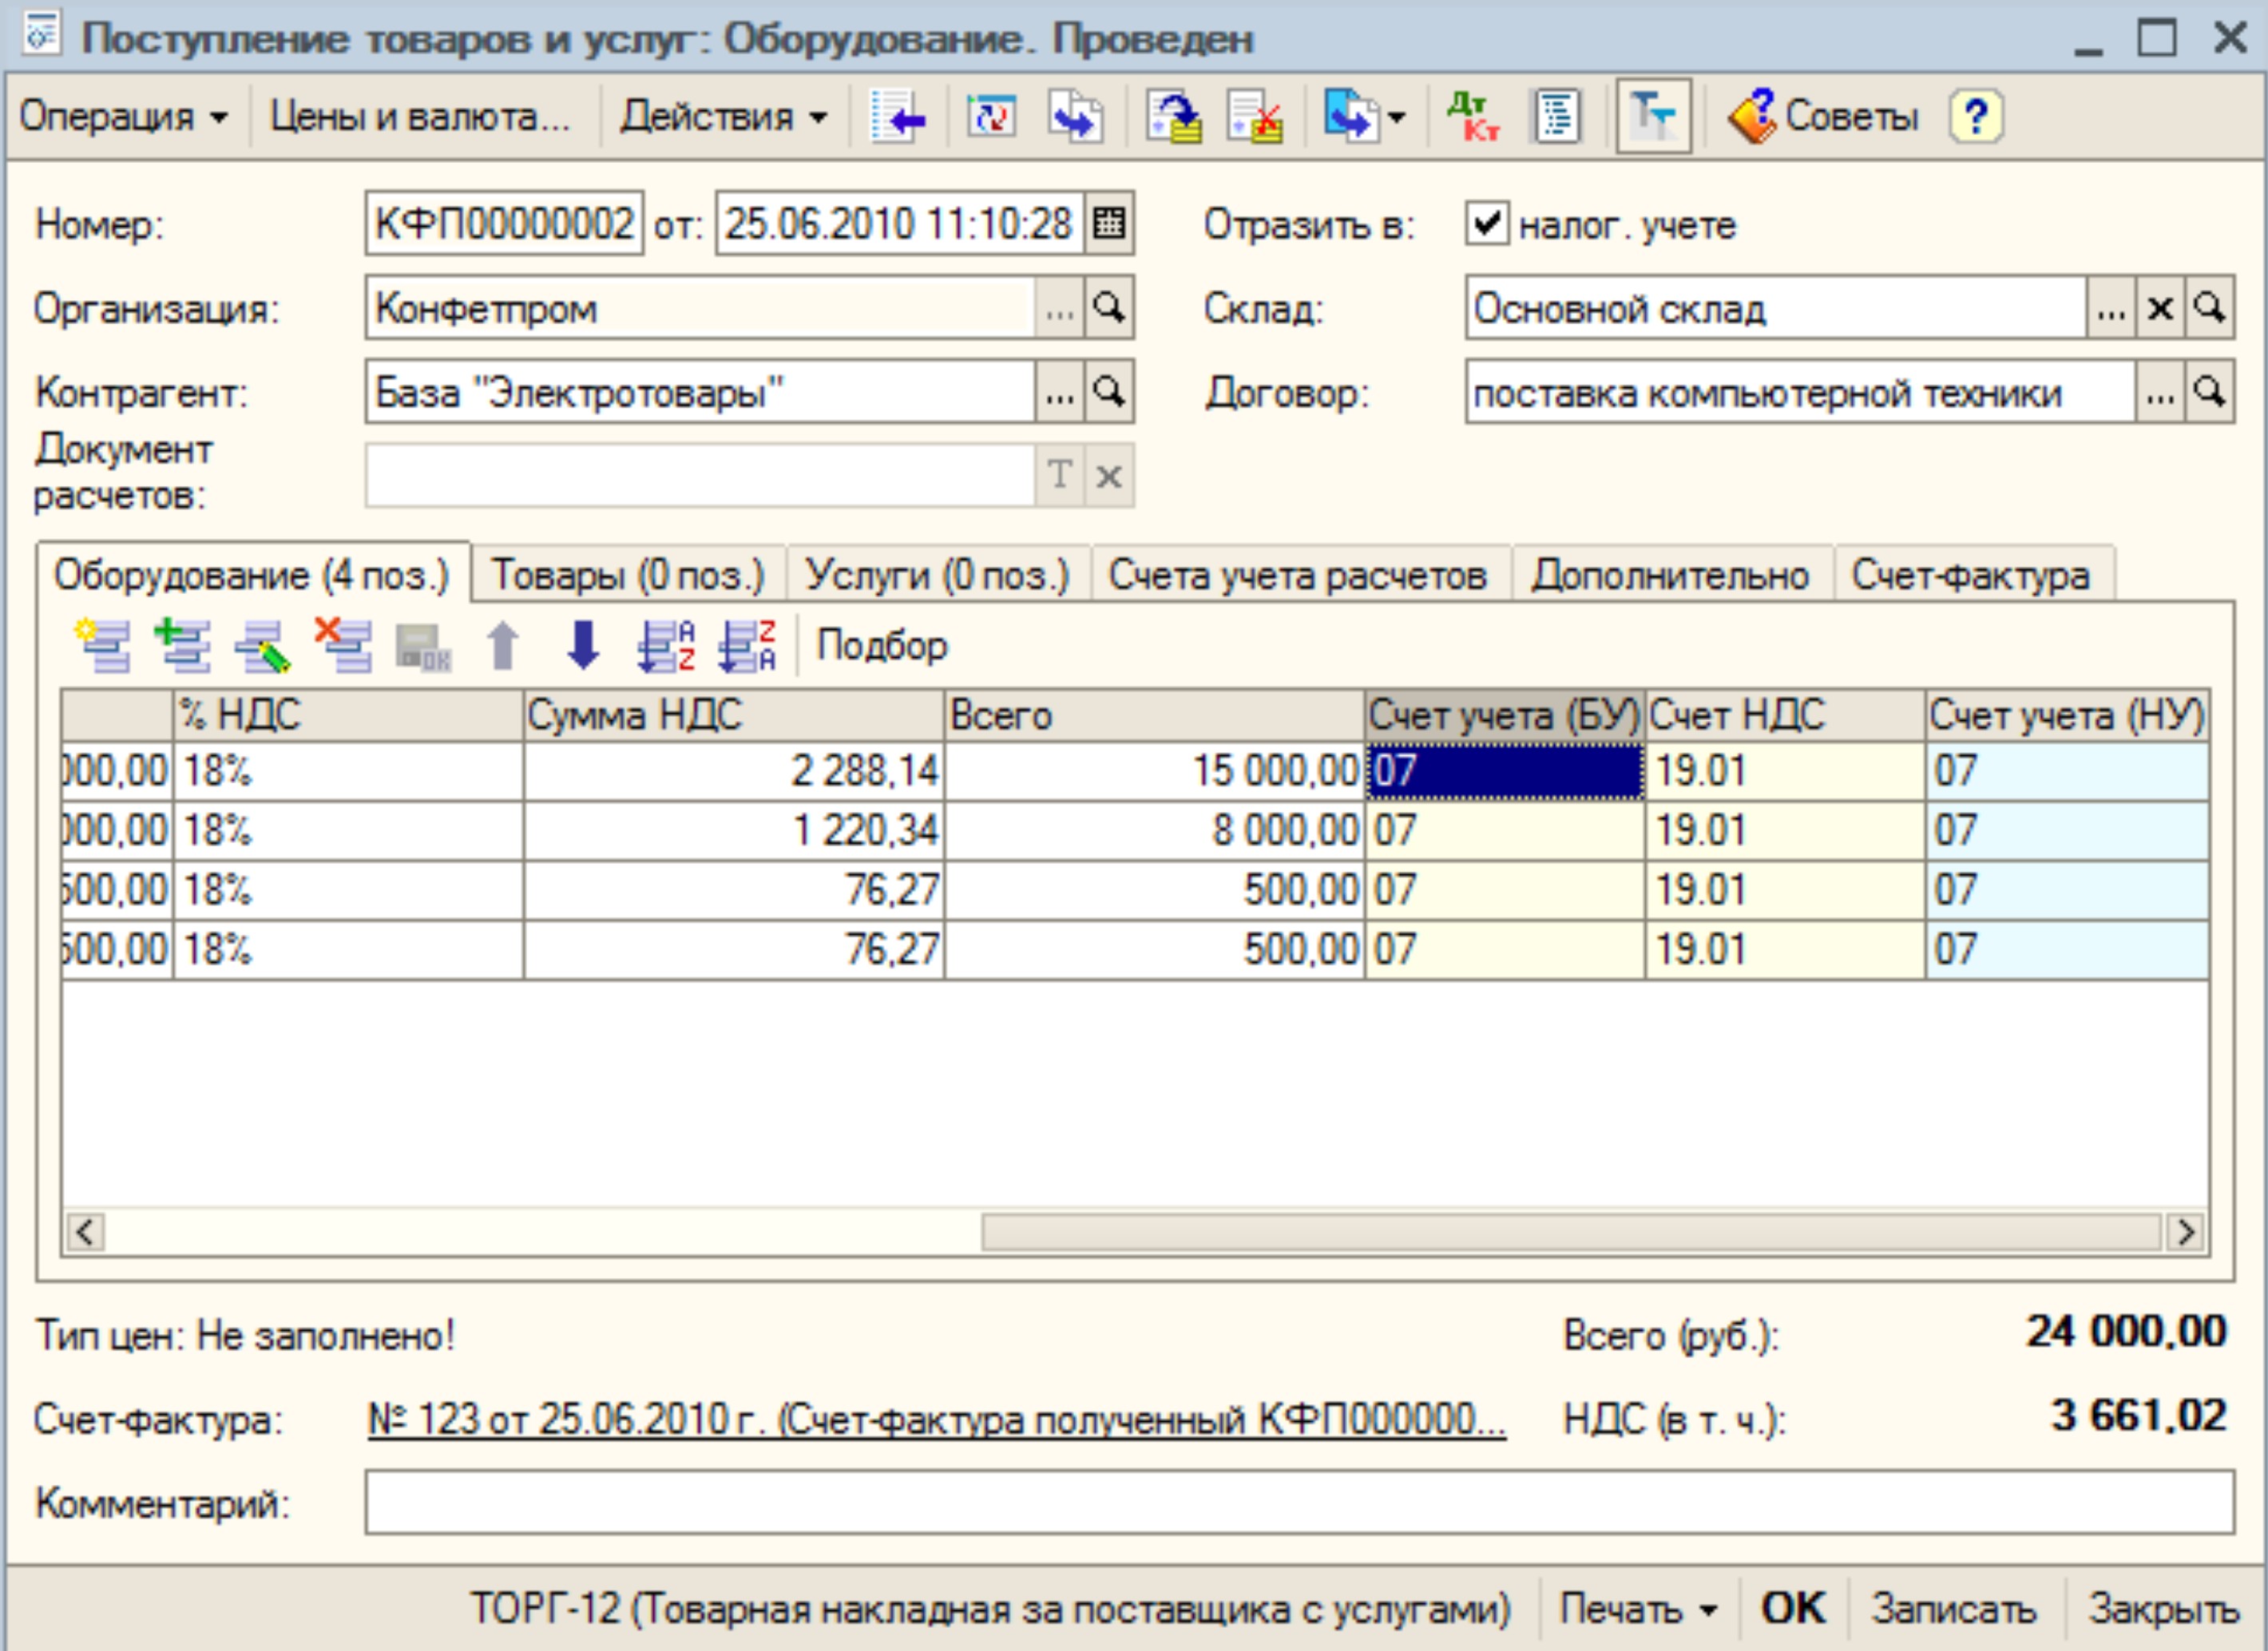The width and height of the screenshot is (2268, 1651).
Task: Click the Номер field КФП00000002
Action: point(504,223)
